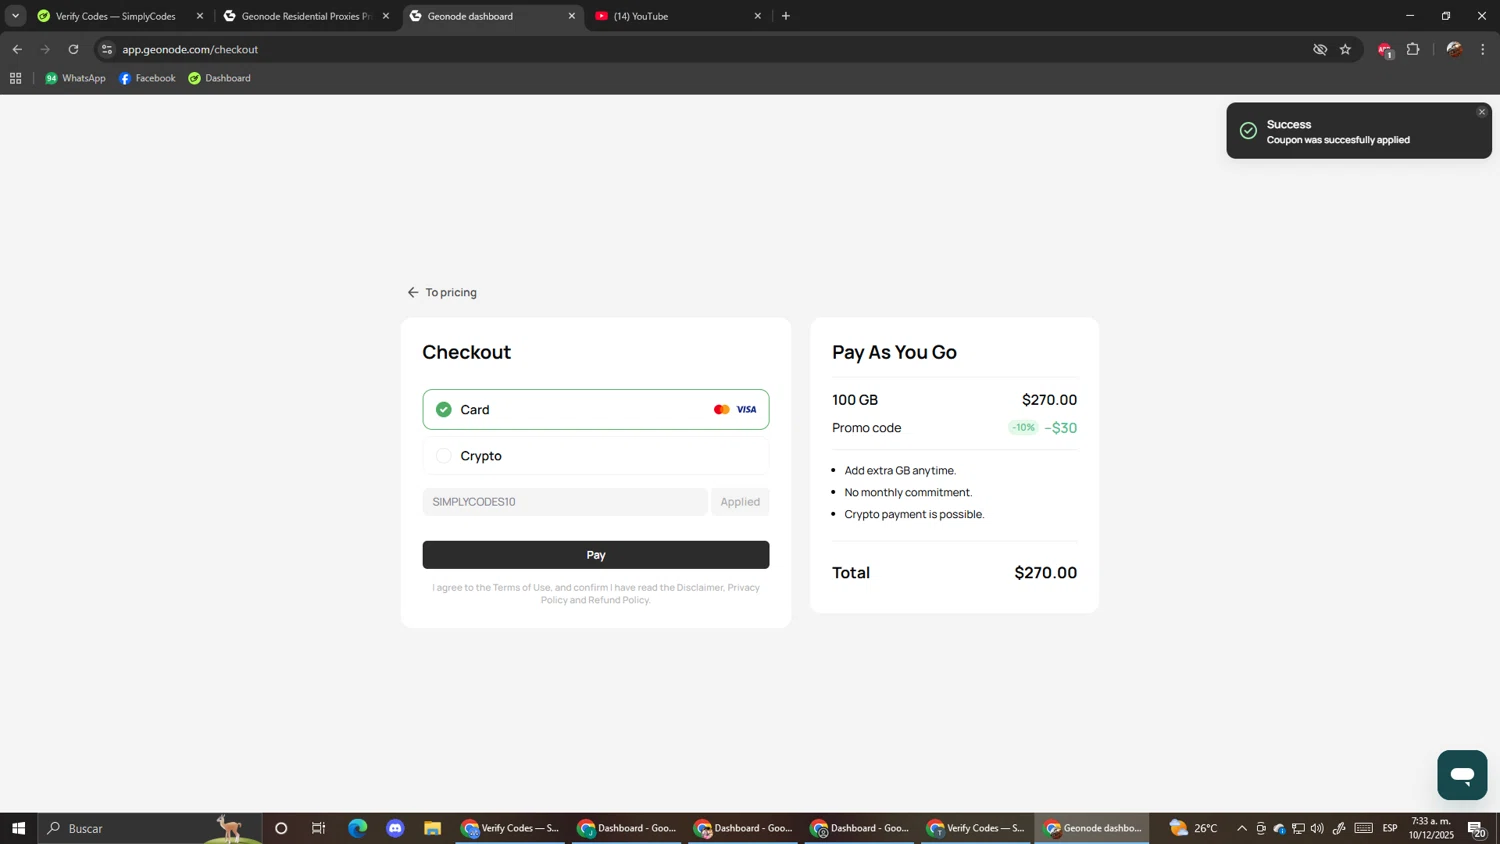Open Discord from taskbar
The image size is (1500, 844).
coord(395,828)
